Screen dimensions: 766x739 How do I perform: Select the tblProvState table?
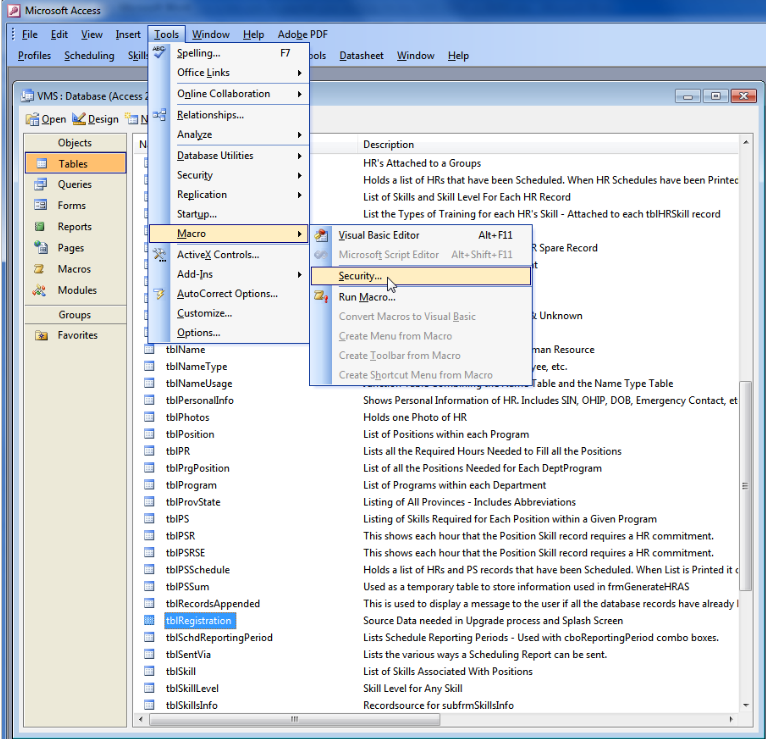tap(193, 502)
